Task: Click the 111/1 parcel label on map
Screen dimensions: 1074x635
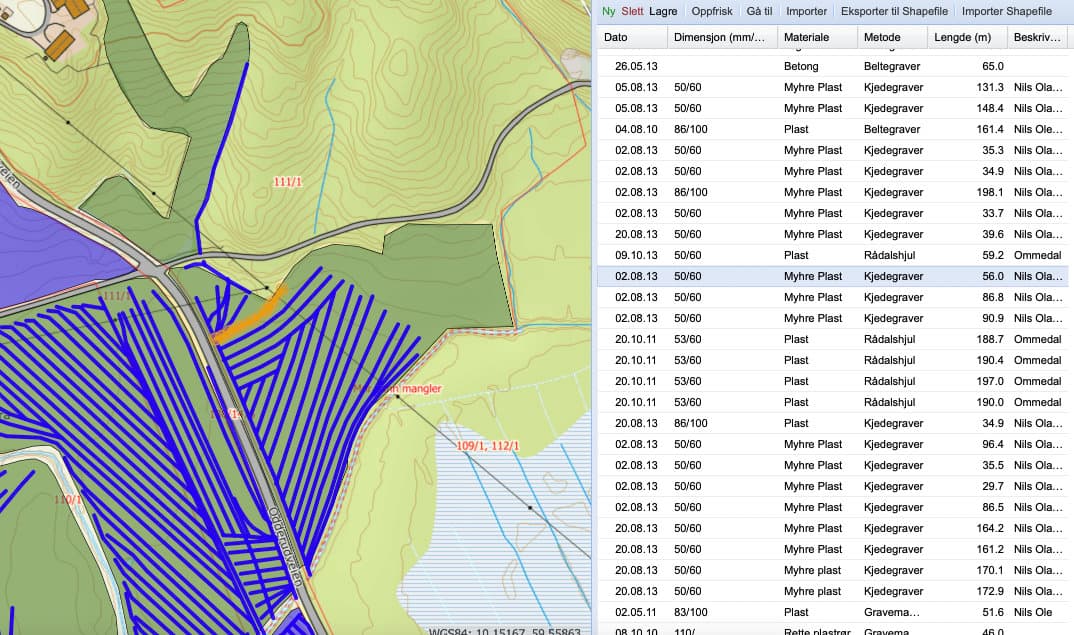Action: click(288, 182)
